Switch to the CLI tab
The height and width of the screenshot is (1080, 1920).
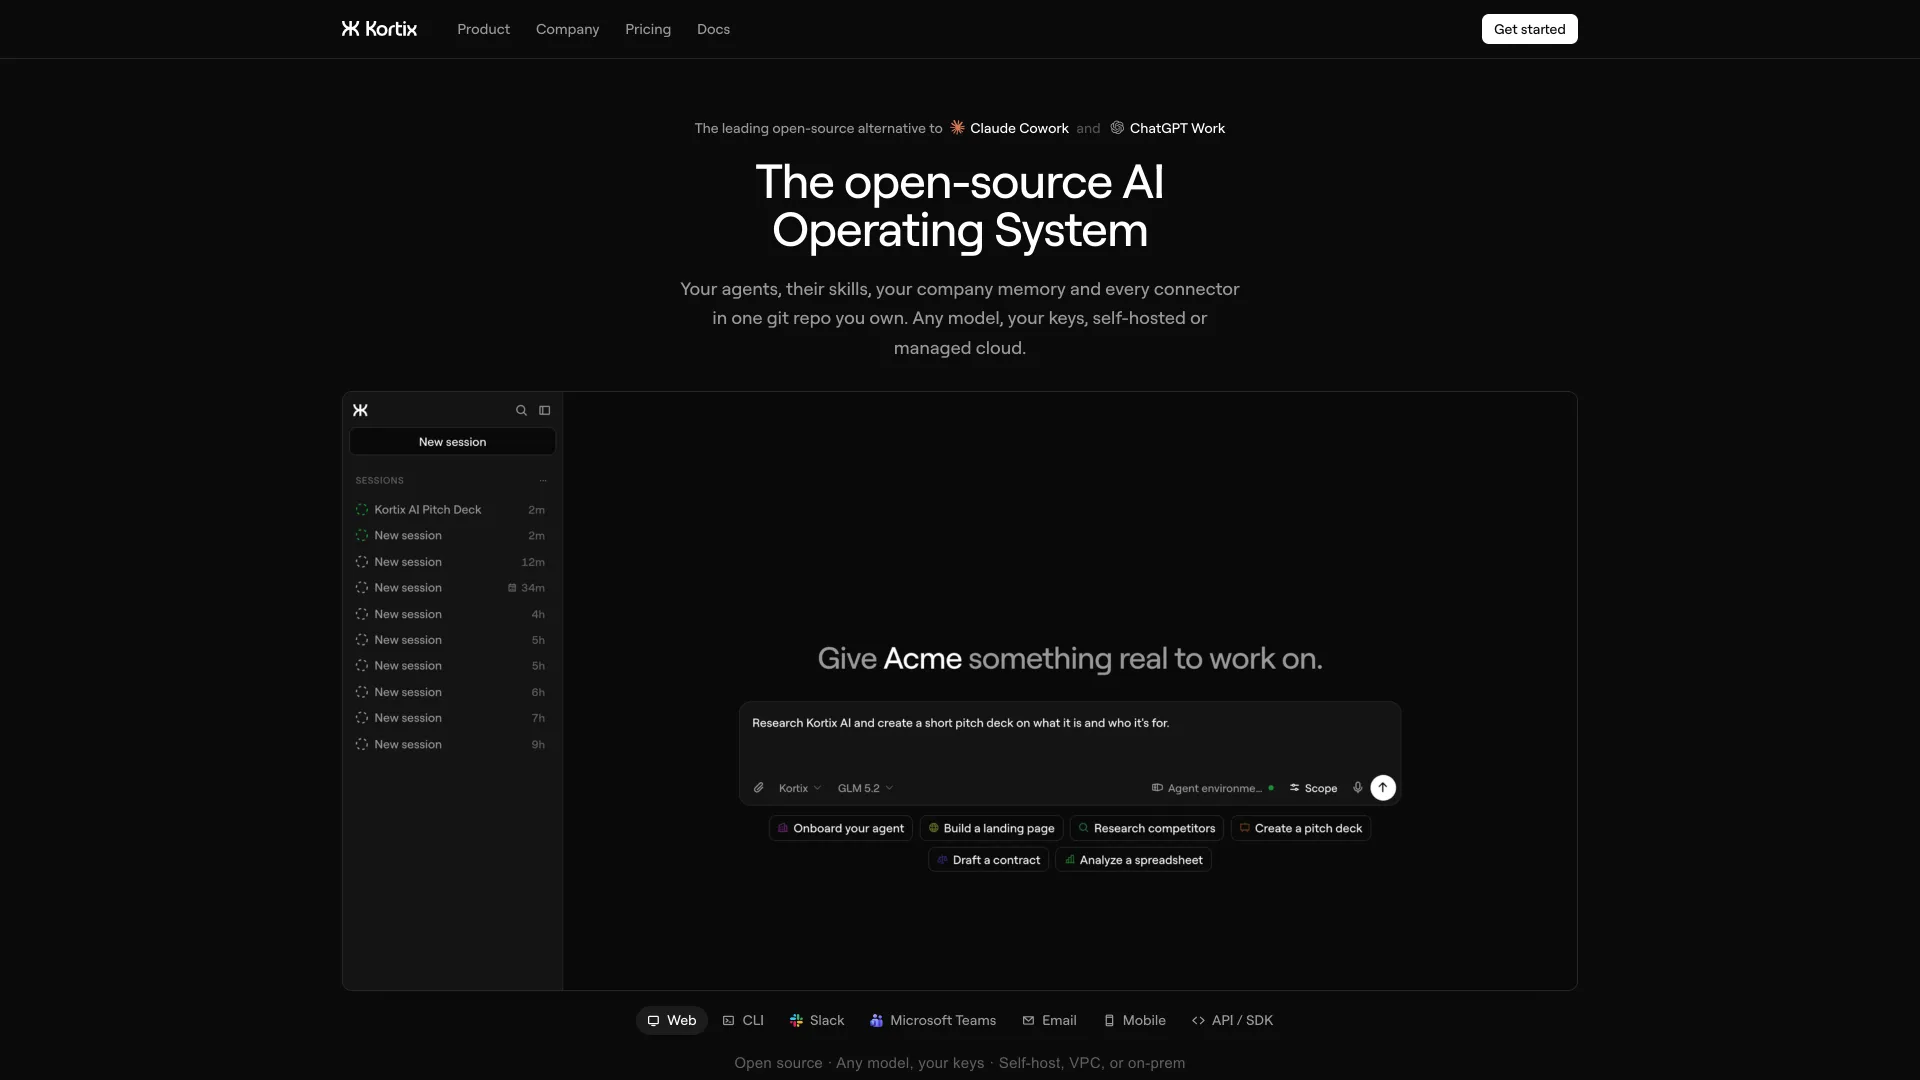point(743,1021)
